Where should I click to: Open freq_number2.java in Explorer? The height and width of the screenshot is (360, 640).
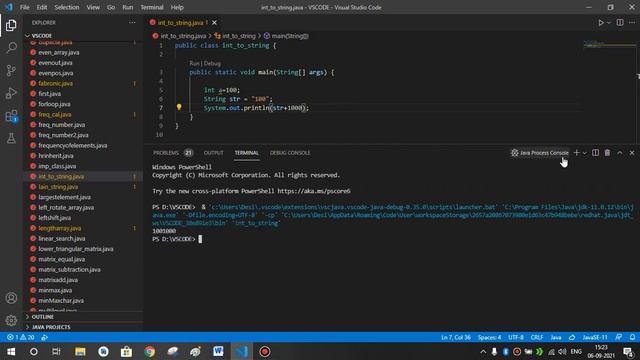click(63, 135)
